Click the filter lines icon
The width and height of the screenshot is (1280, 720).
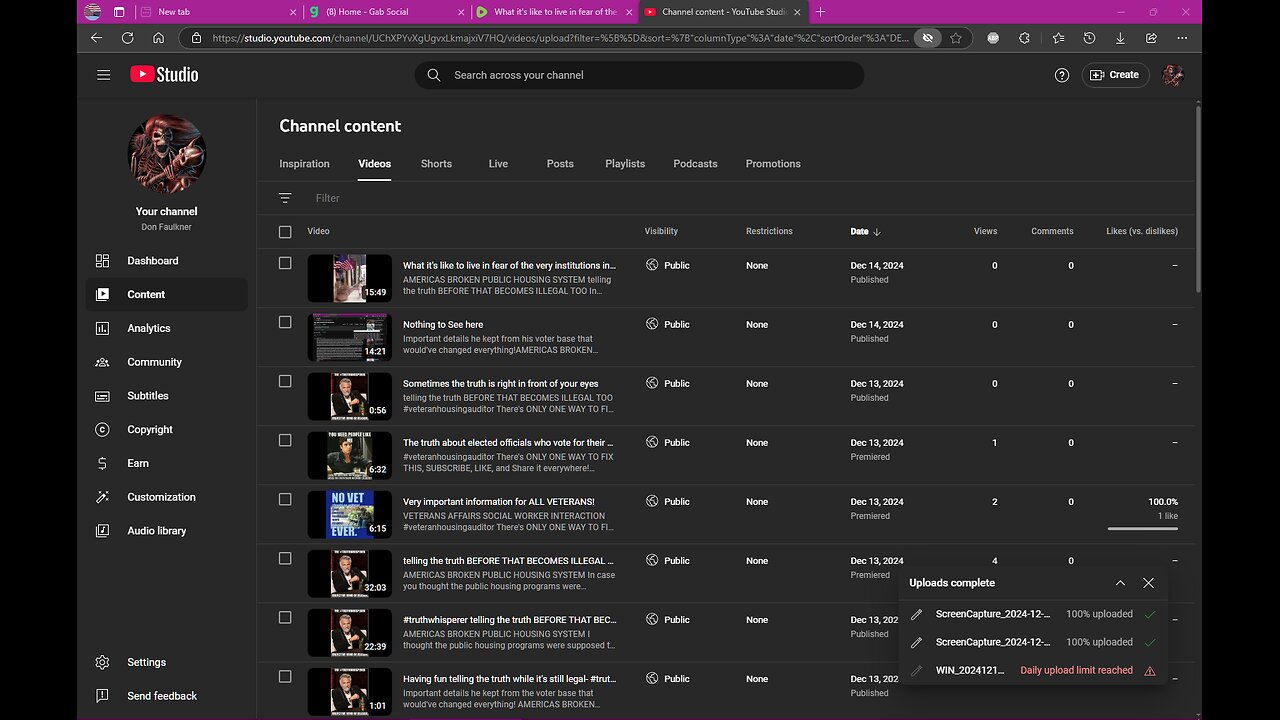point(285,198)
